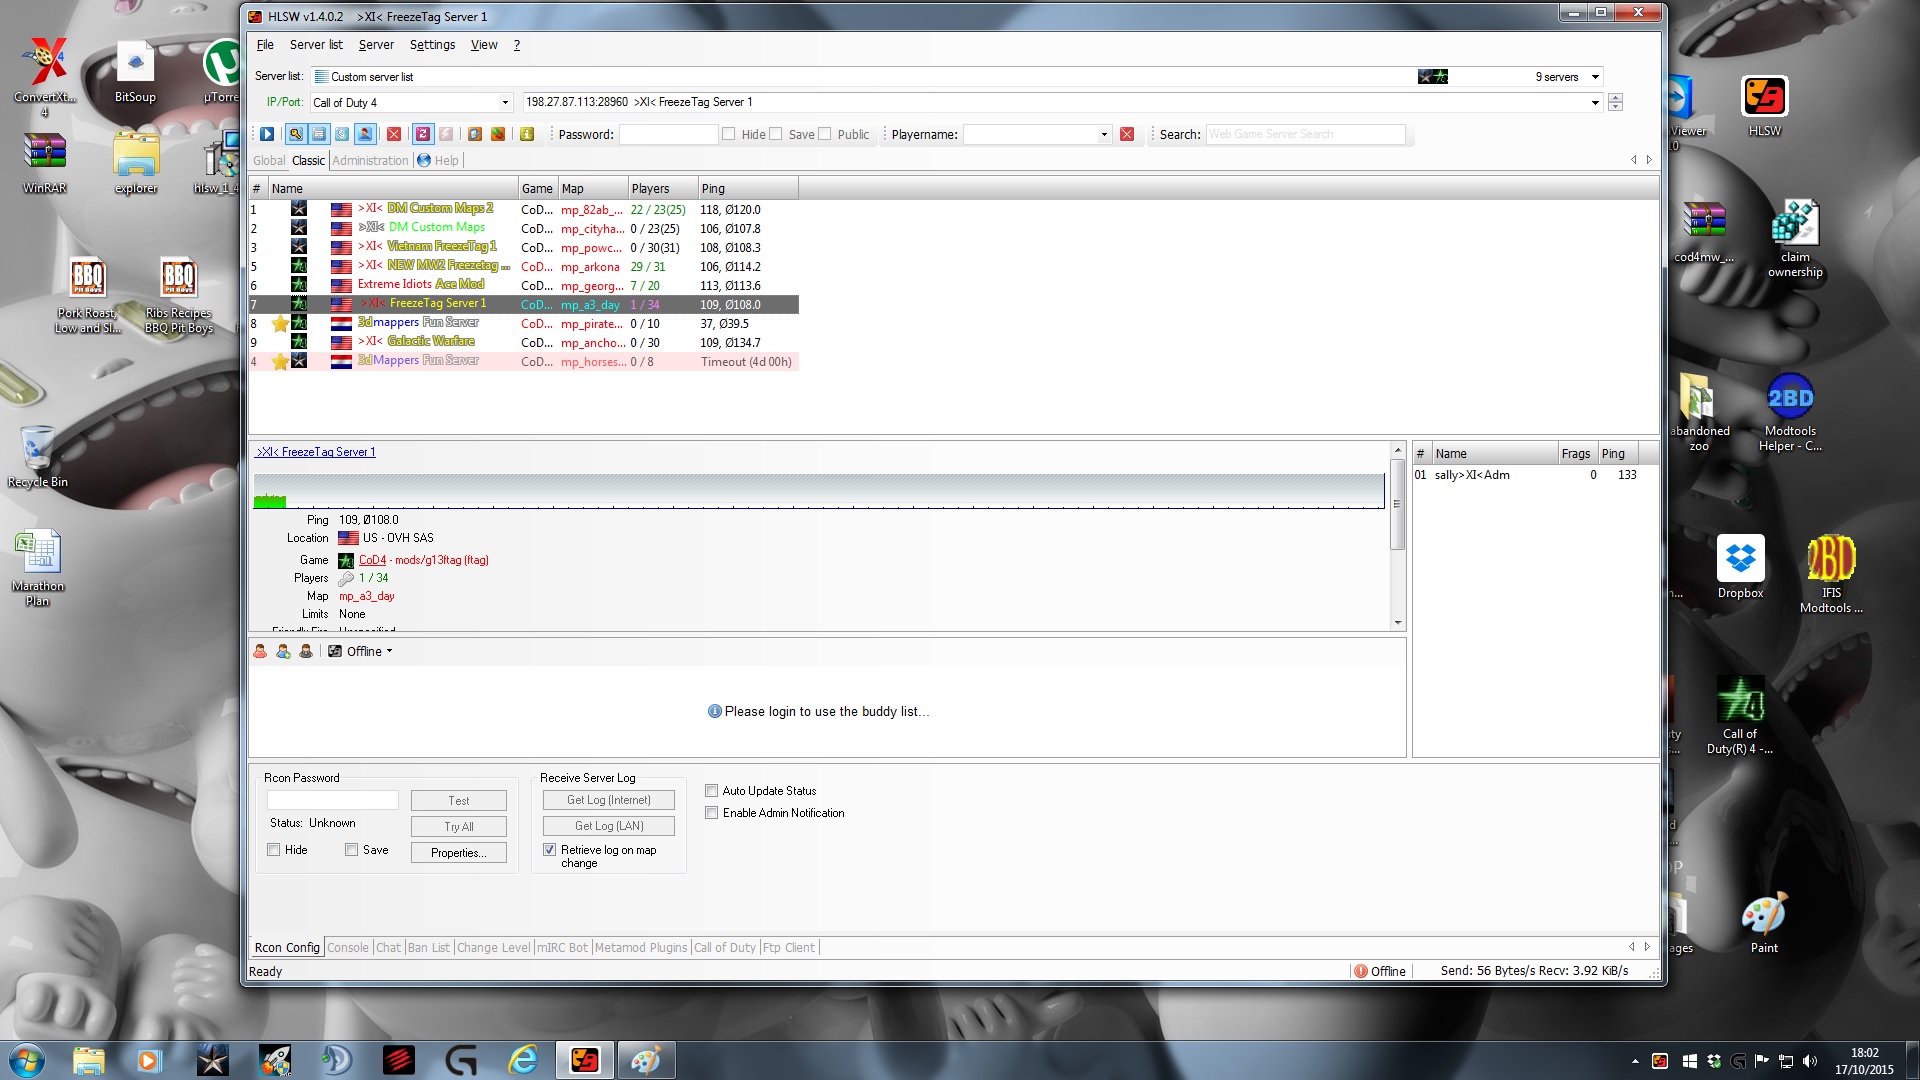Screen dimensions: 1920x1080
Task: Enable the Hide checkbox next to Password
Action: point(729,134)
